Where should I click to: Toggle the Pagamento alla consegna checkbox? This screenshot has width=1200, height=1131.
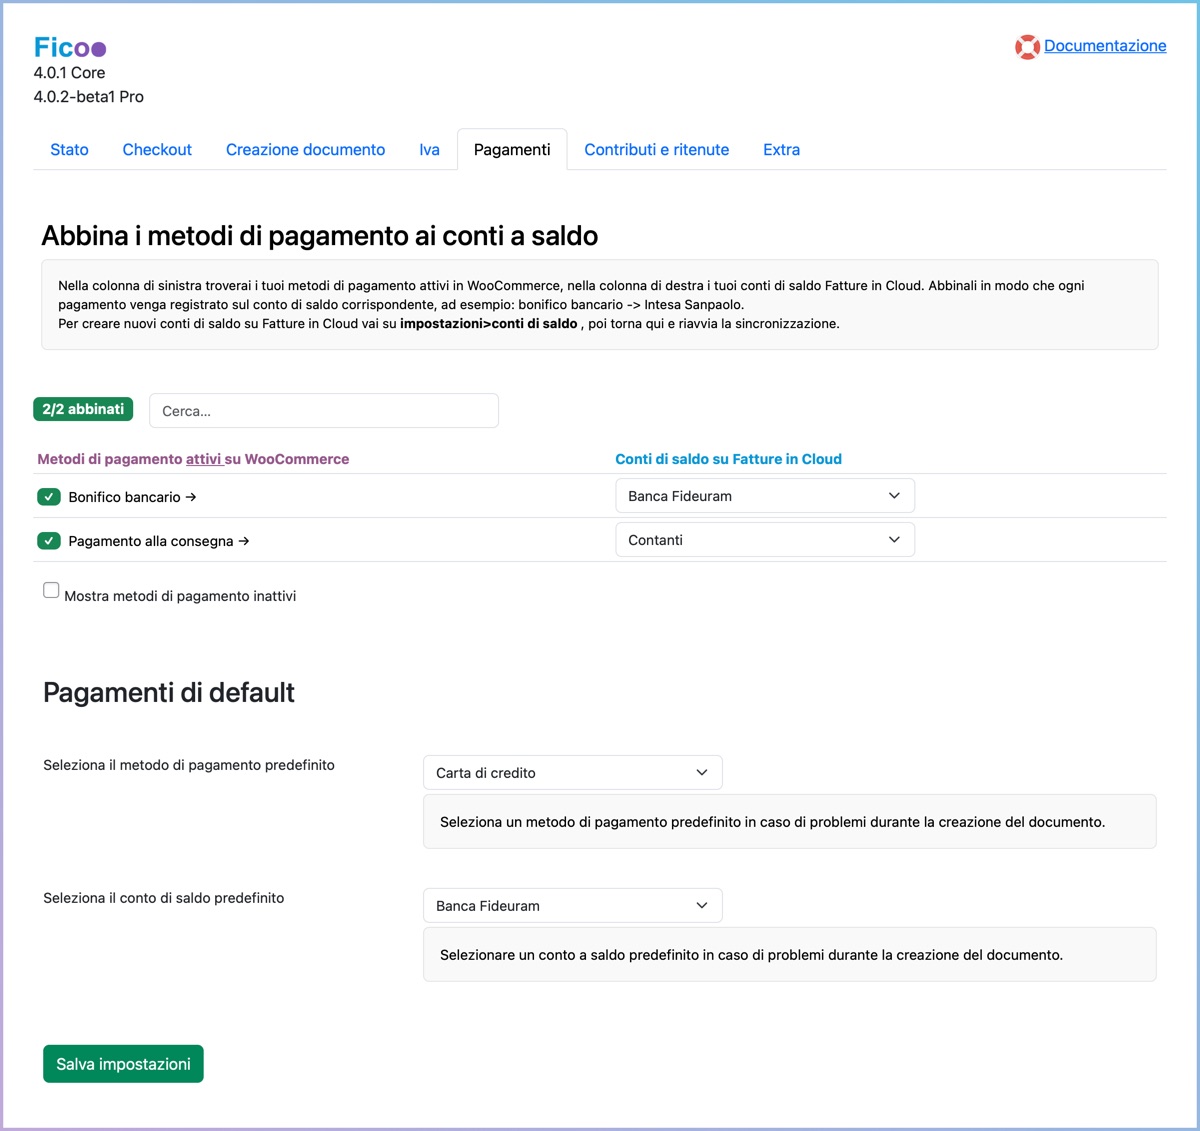point(49,541)
